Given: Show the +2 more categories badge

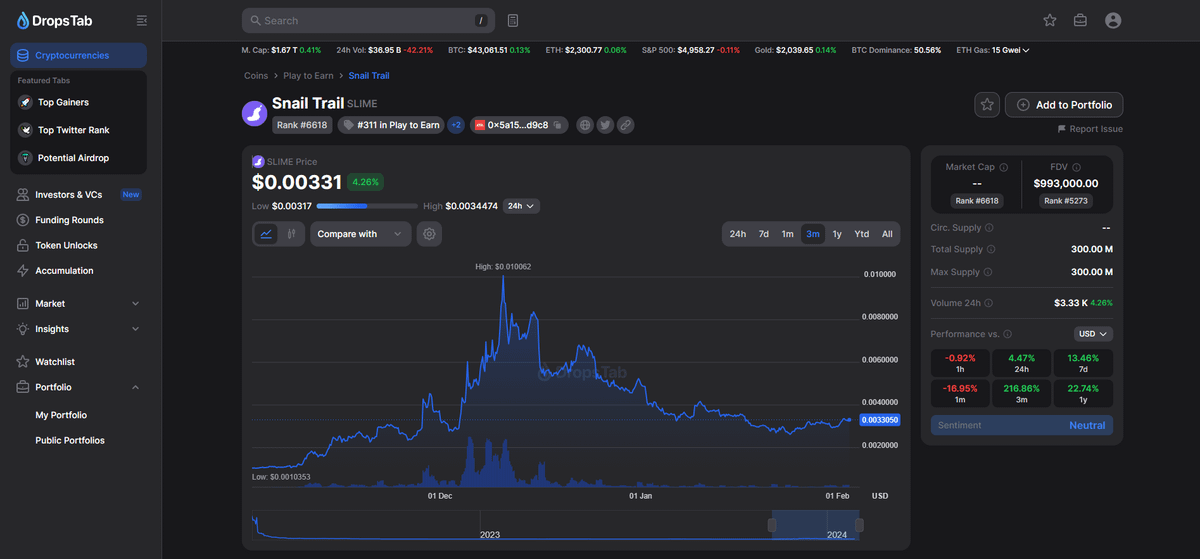Looking at the screenshot, I should pos(455,125).
